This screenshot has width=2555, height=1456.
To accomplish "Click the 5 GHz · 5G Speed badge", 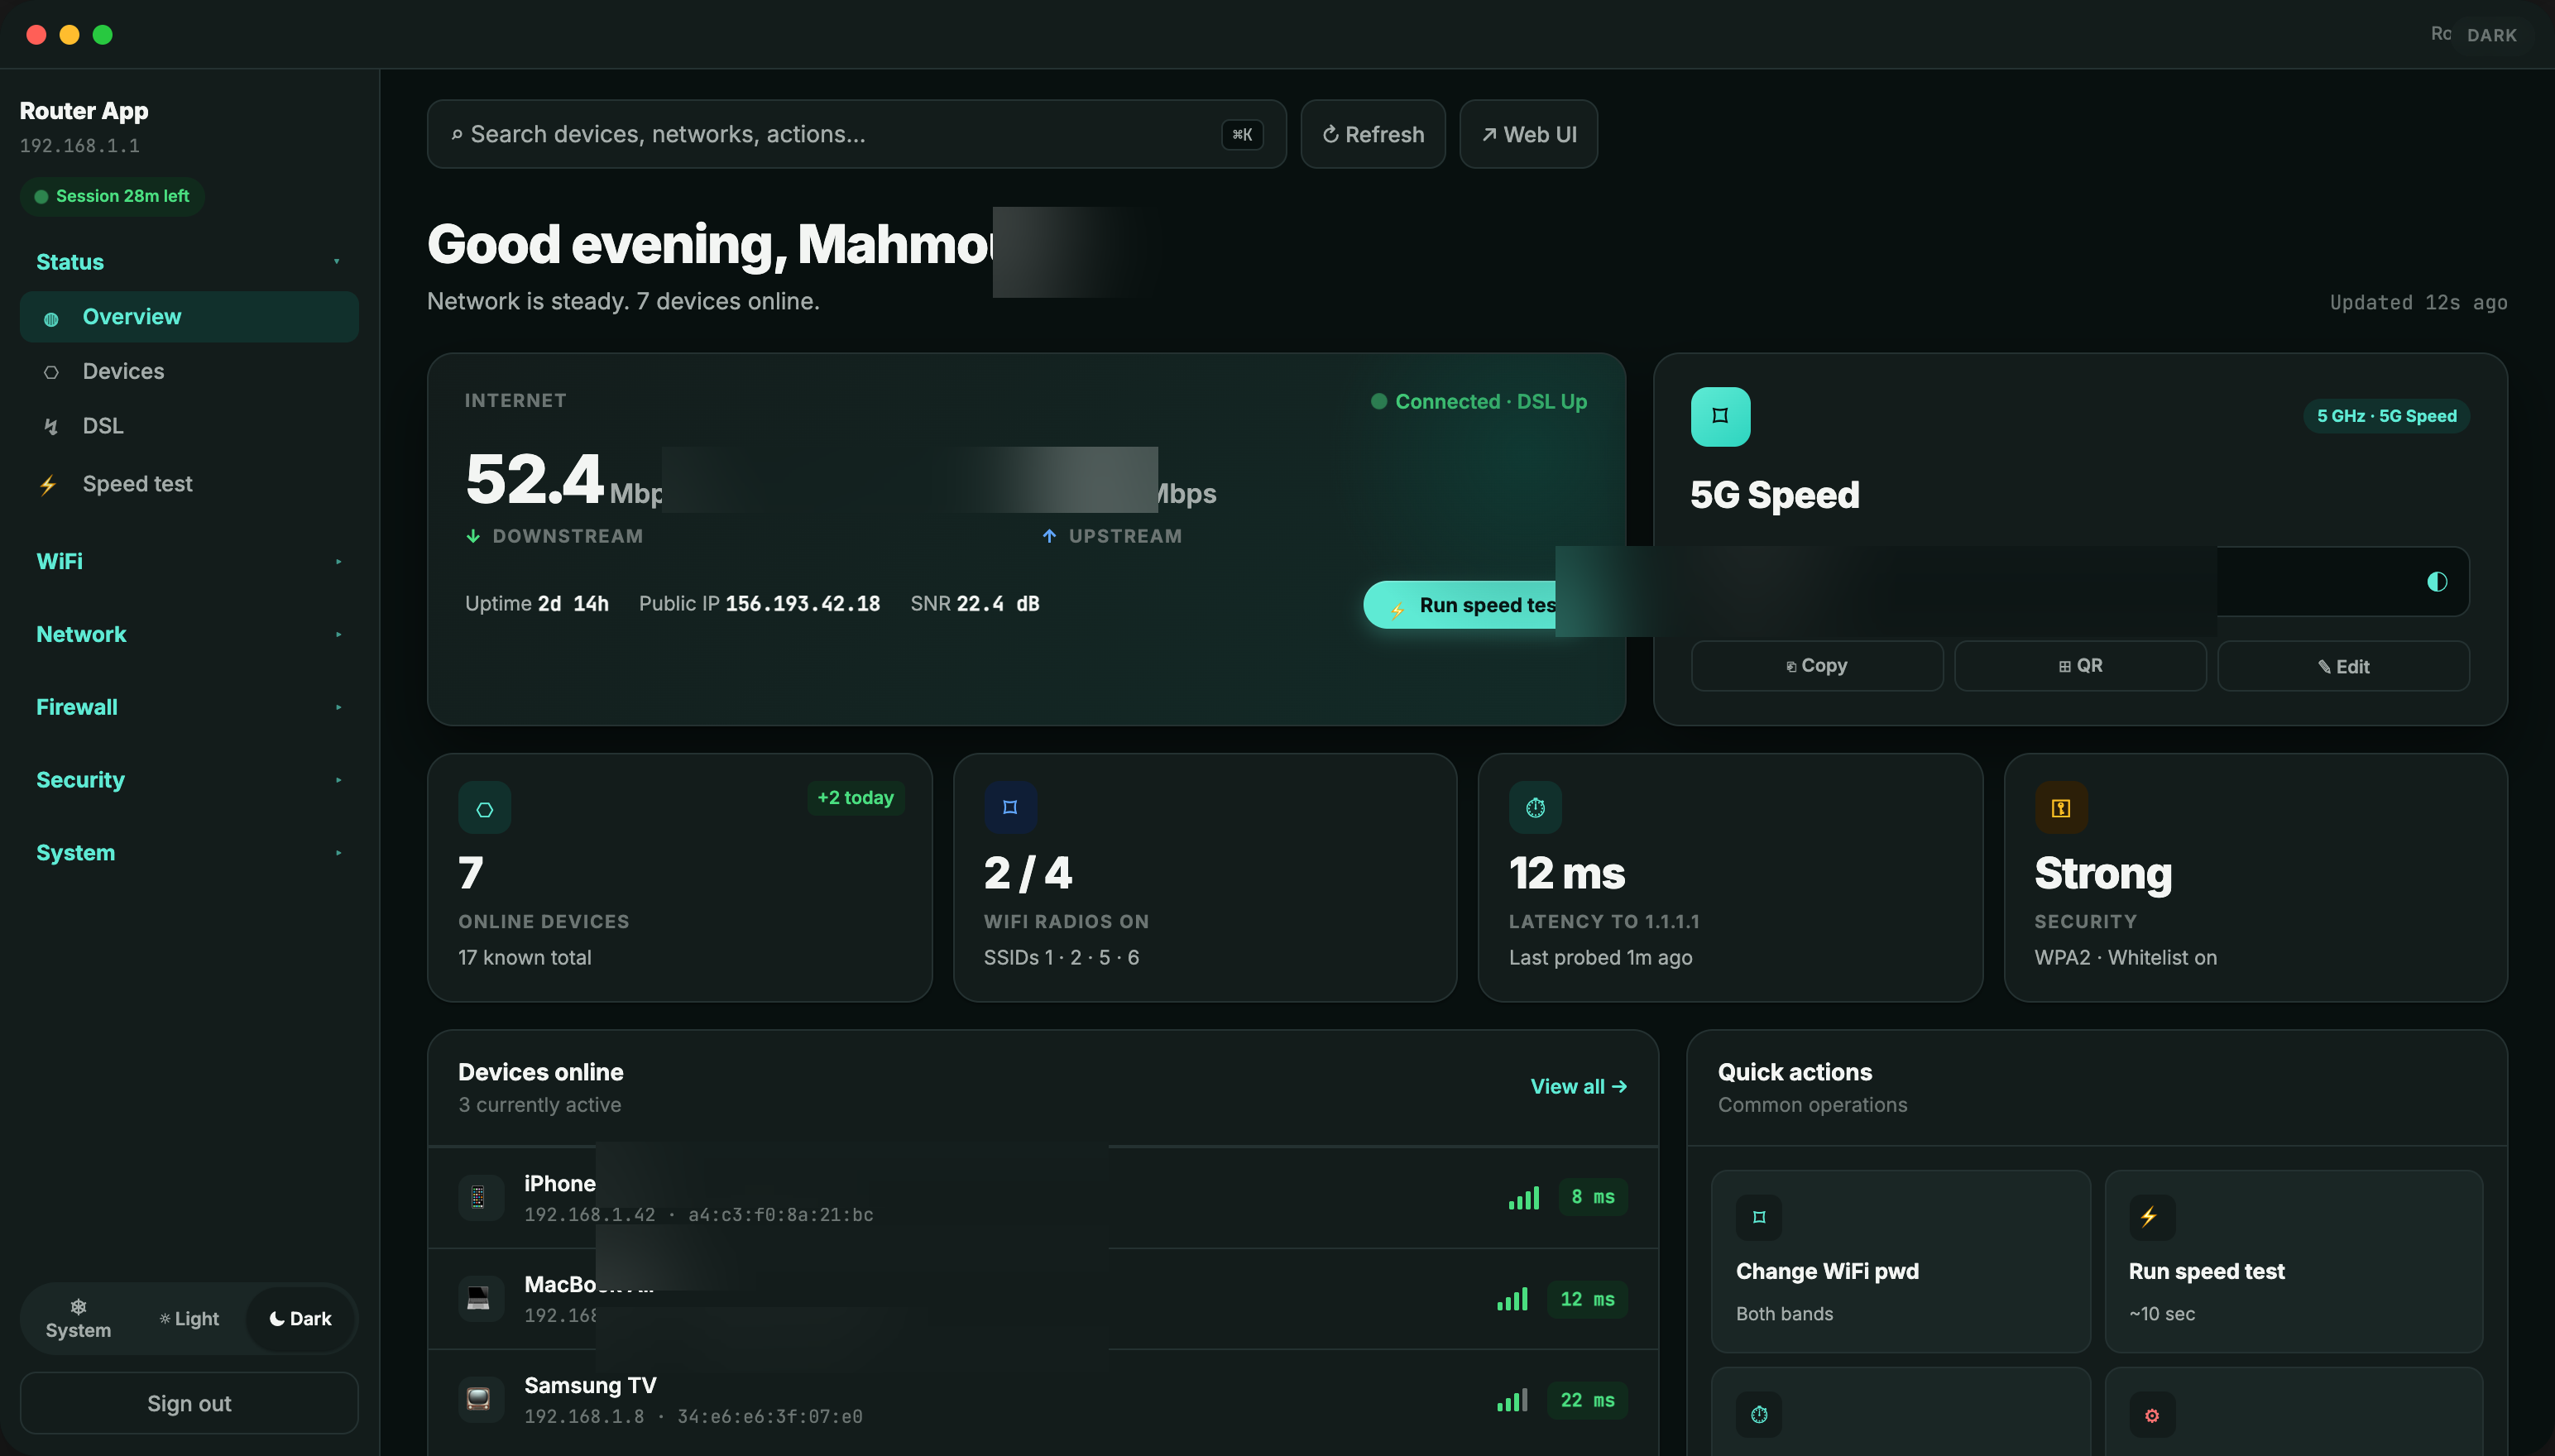I will coord(2386,416).
